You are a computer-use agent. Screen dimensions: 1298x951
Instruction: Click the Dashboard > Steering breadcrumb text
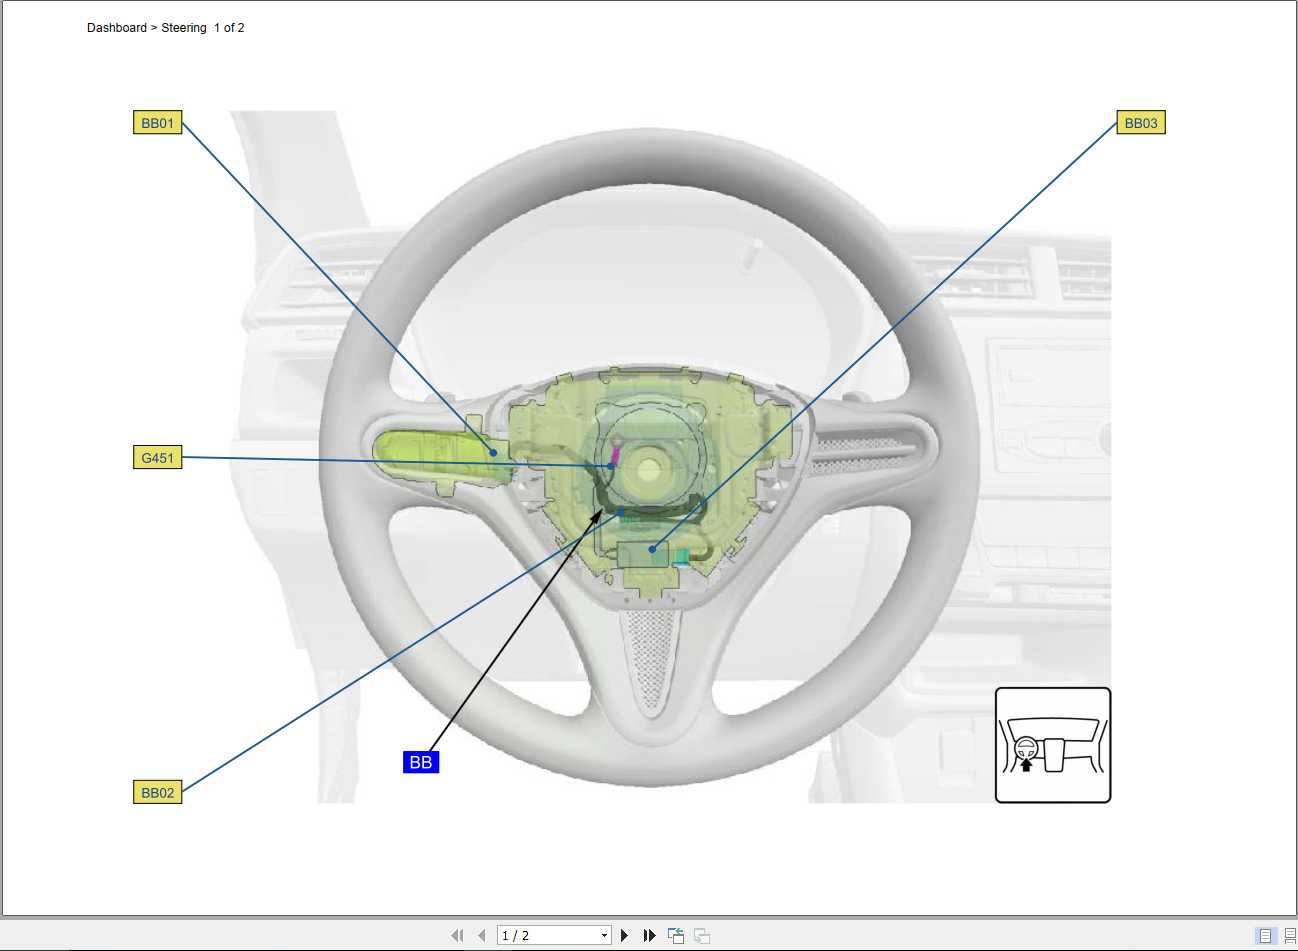(165, 28)
